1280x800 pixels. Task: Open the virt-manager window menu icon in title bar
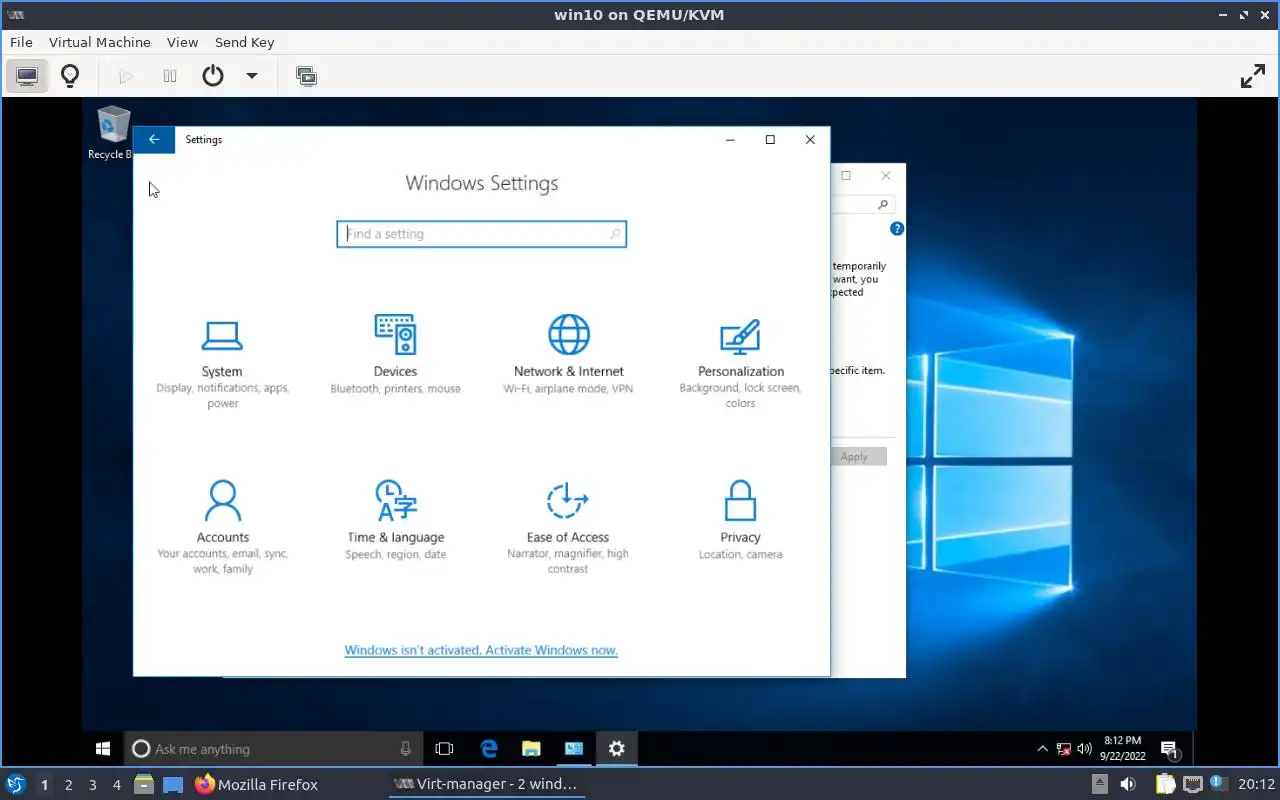(15, 15)
